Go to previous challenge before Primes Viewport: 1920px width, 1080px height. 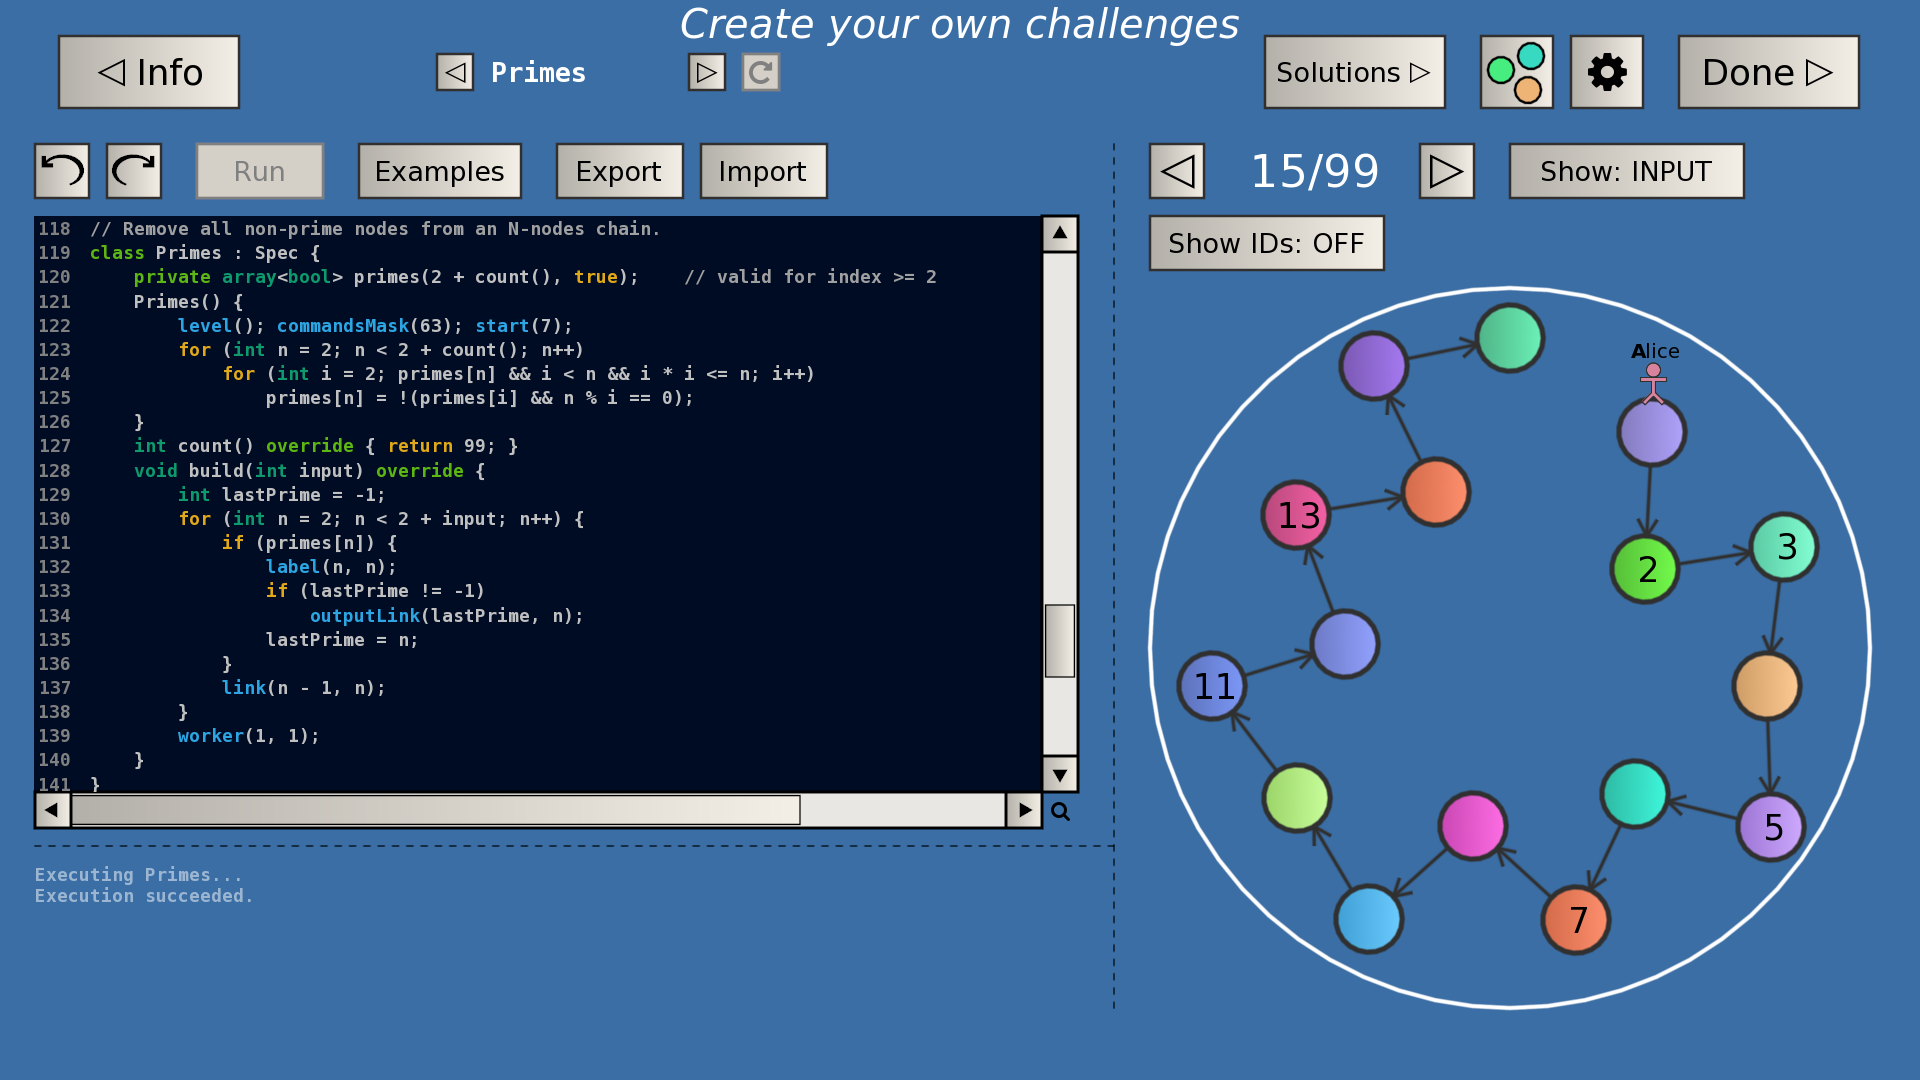(x=455, y=72)
